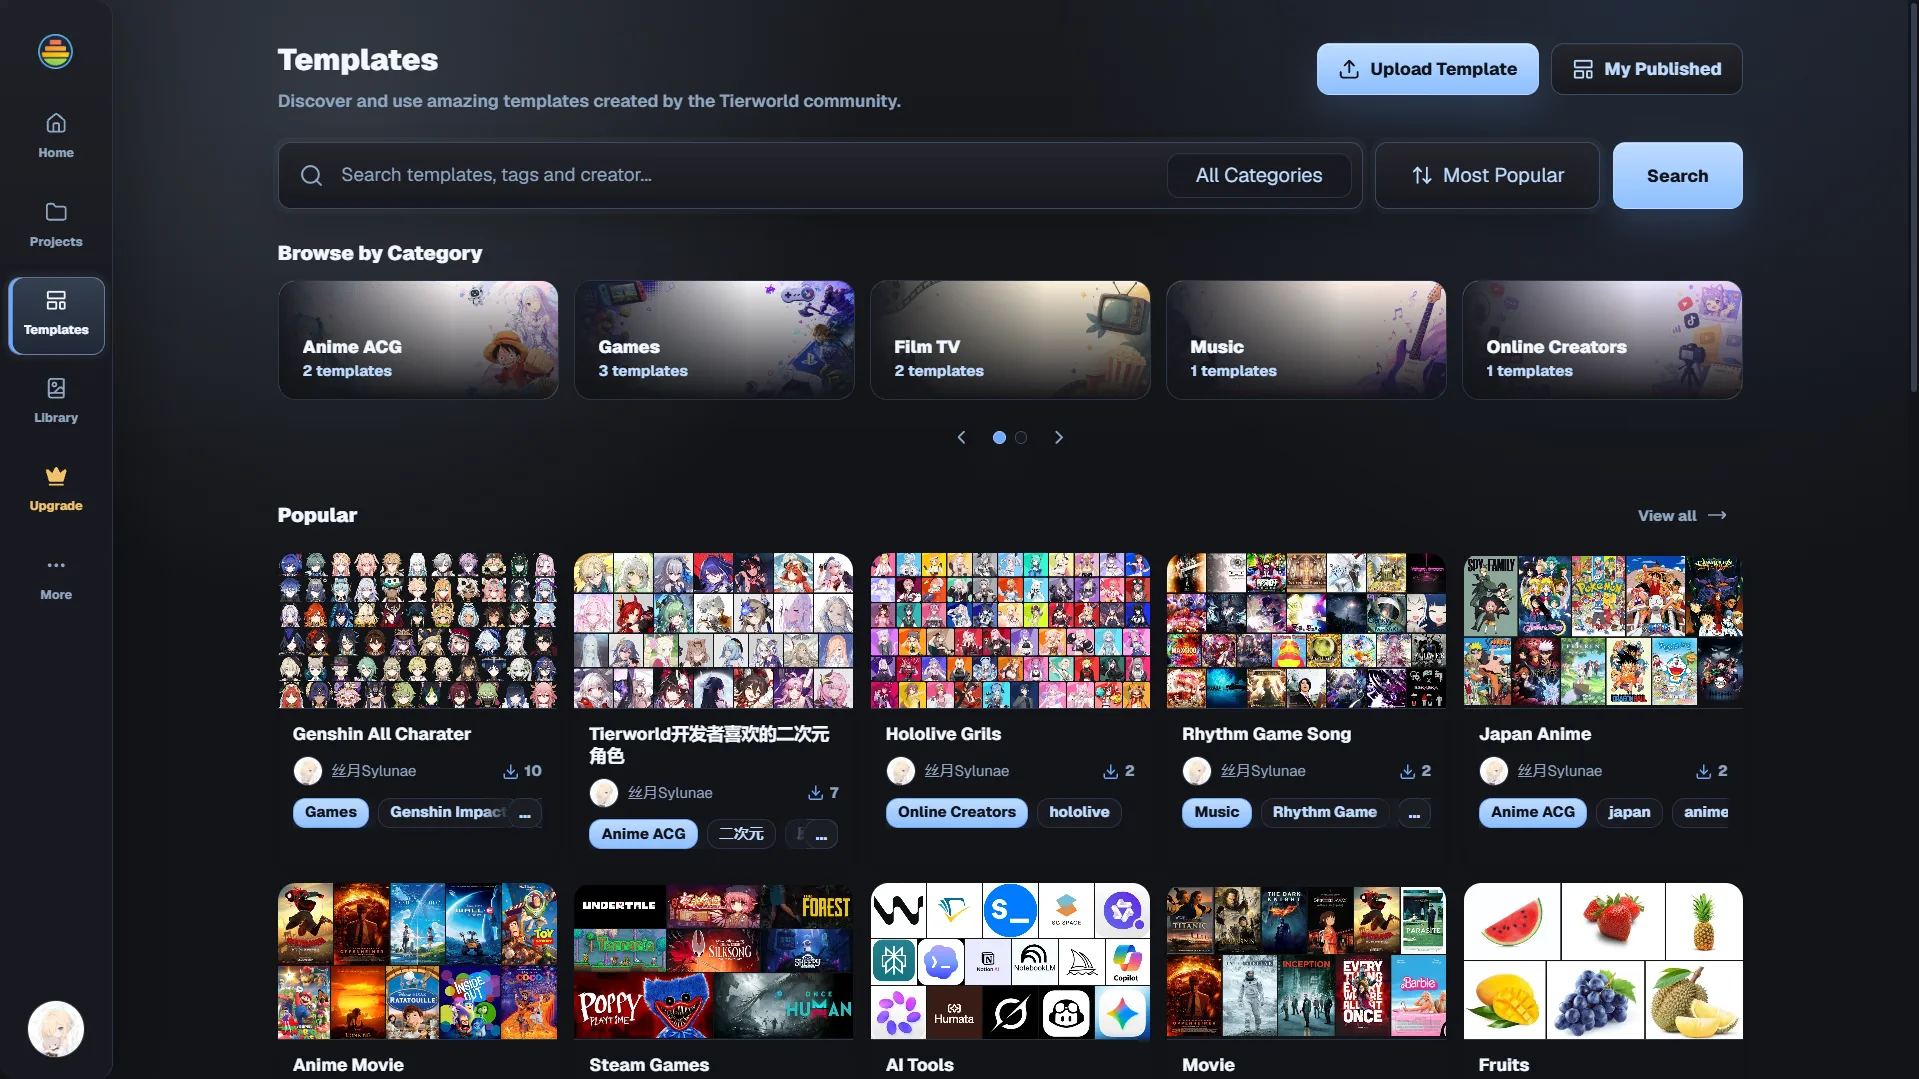
Task: Open the Most Popular sort dropdown
Action: 1487,175
